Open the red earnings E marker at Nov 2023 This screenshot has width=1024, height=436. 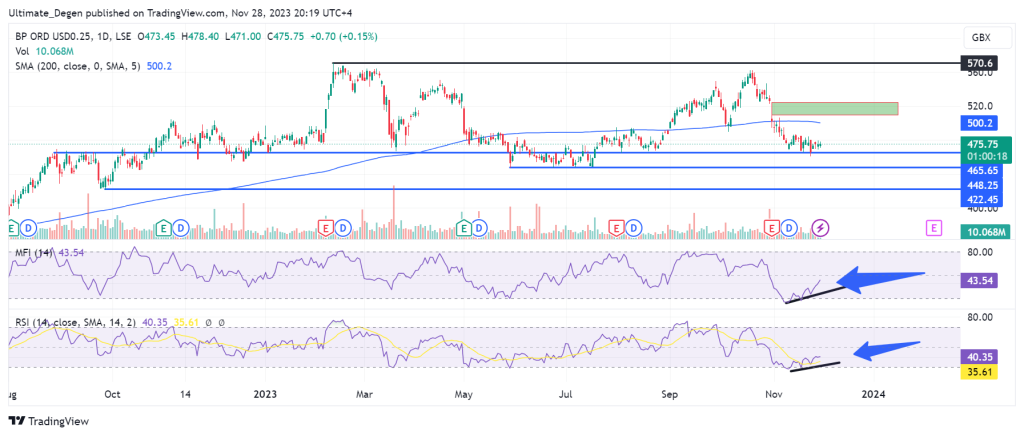click(x=773, y=228)
